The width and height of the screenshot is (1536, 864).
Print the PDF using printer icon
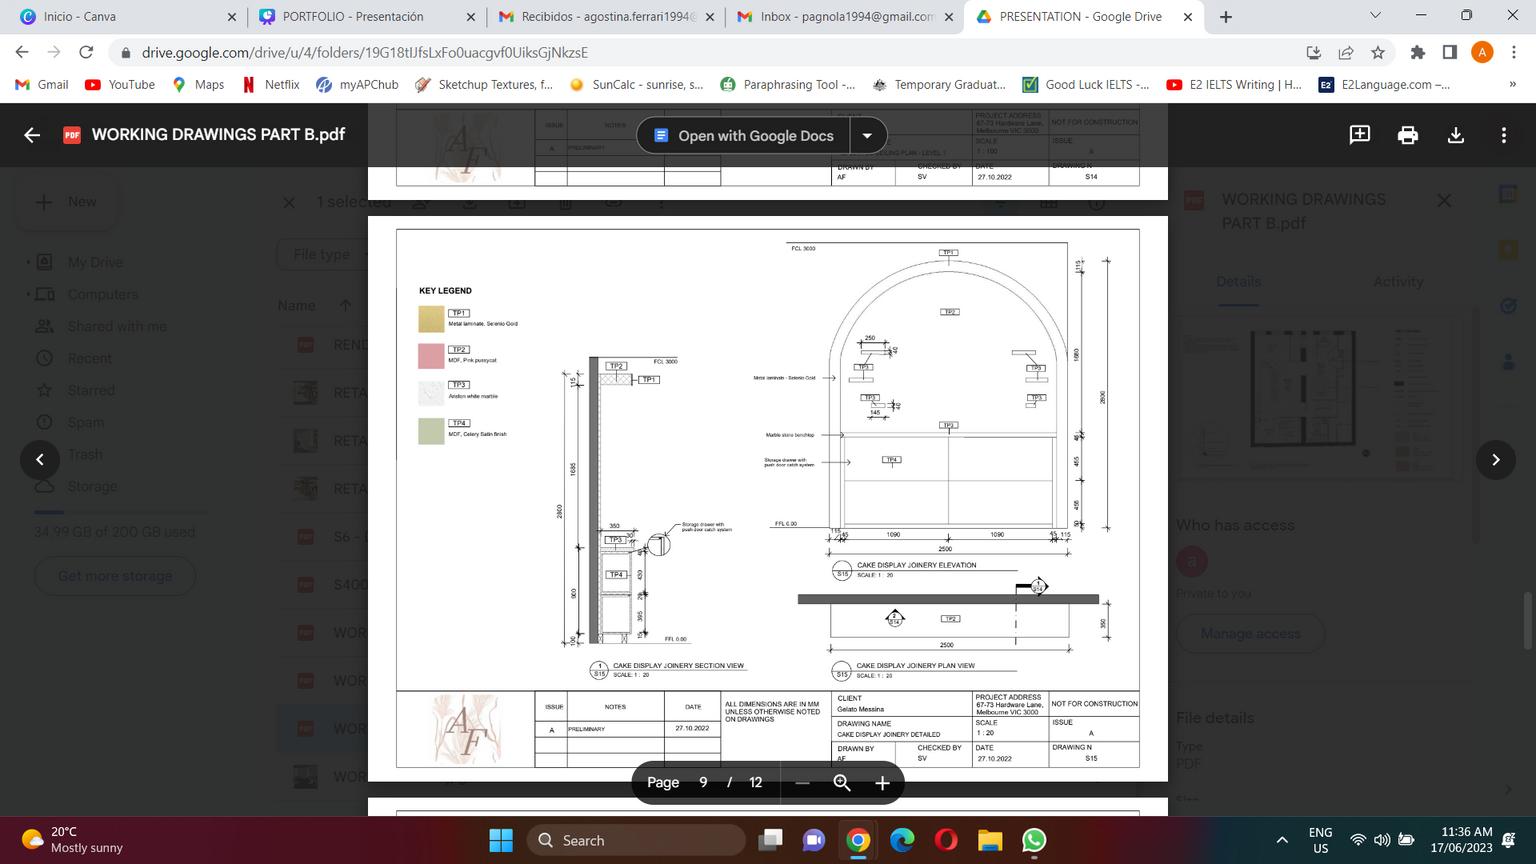pos(1408,135)
